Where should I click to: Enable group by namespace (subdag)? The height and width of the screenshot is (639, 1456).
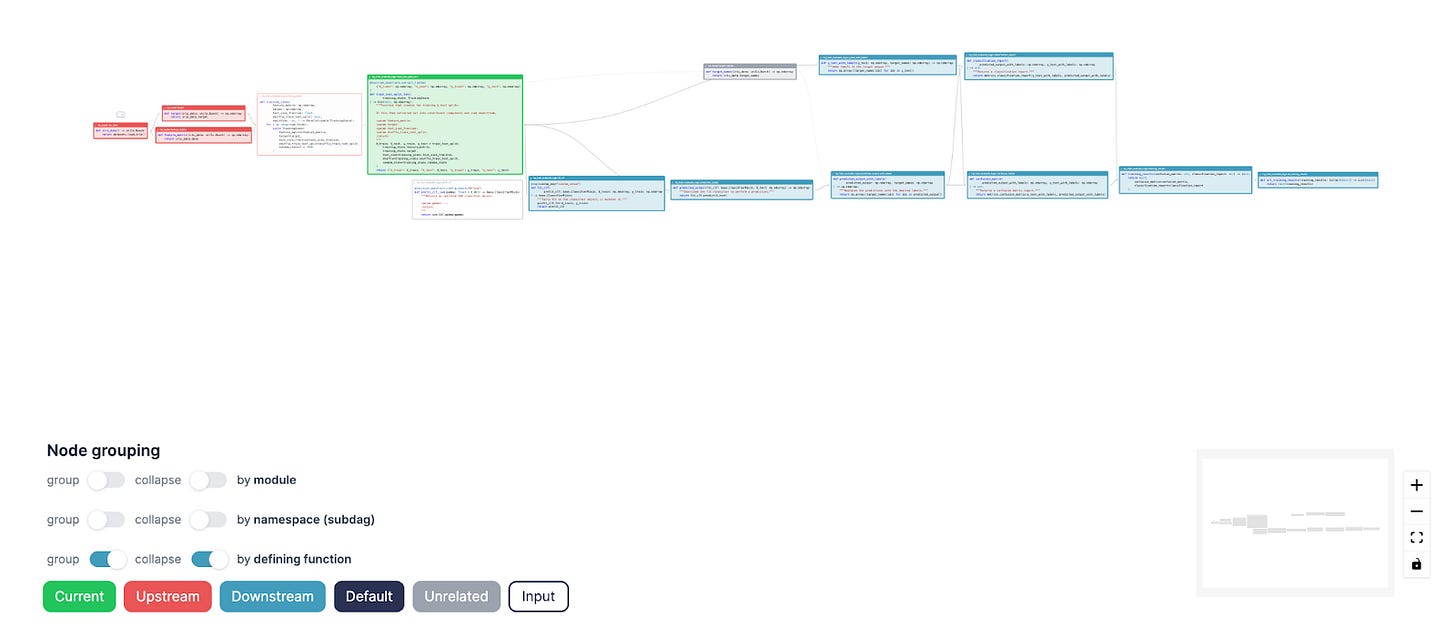(105, 519)
